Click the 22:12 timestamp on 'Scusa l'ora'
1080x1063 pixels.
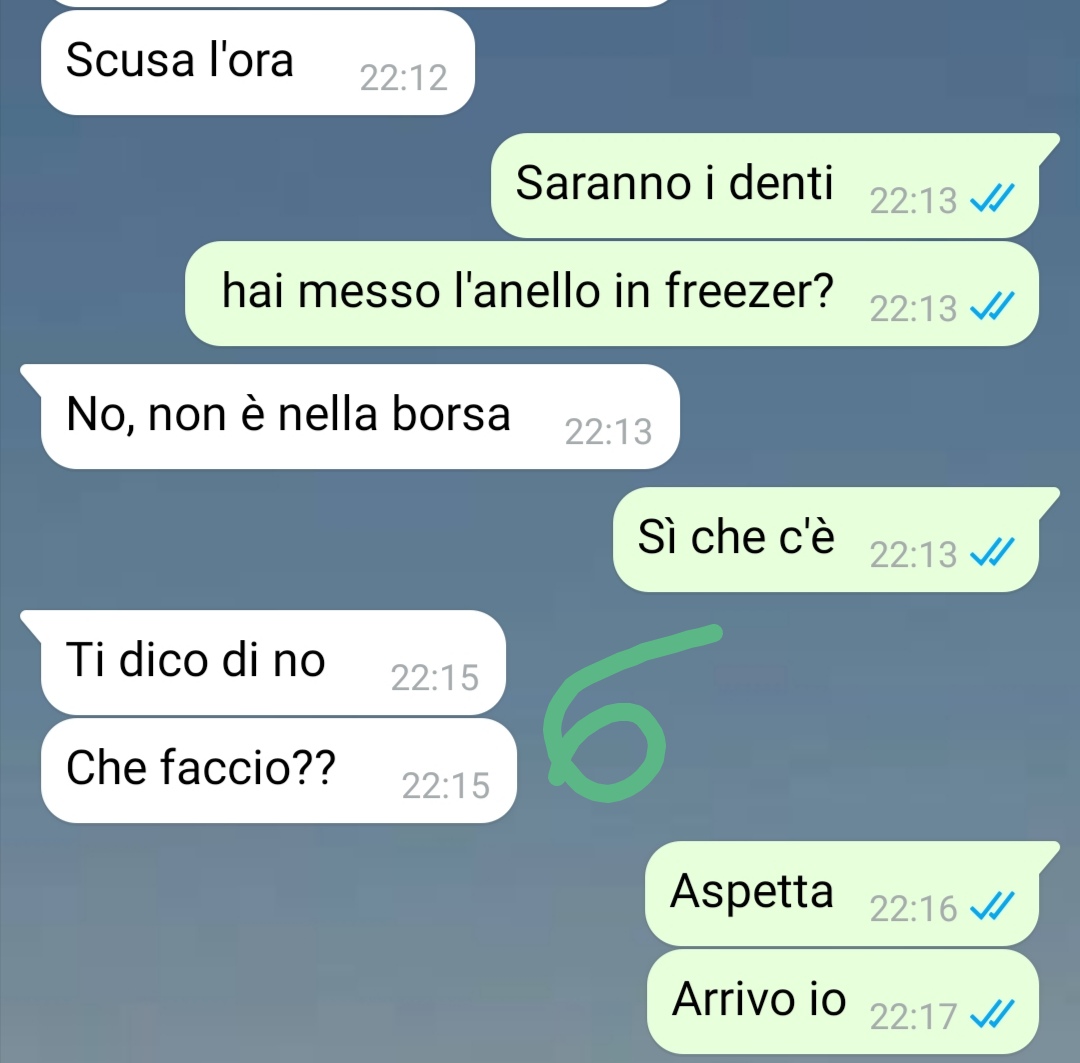tap(404, 77)
